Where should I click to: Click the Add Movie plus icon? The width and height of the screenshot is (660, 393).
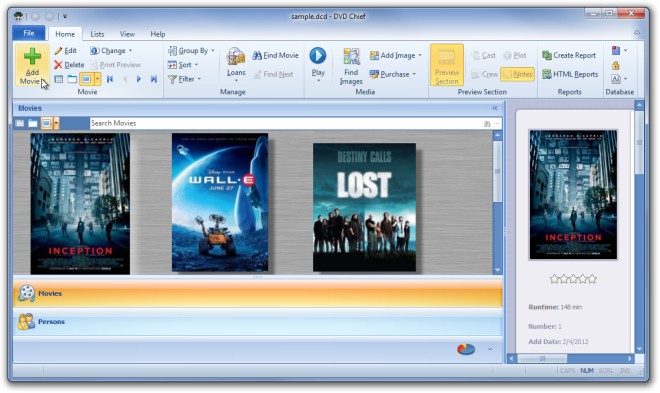tap(32, 56)
